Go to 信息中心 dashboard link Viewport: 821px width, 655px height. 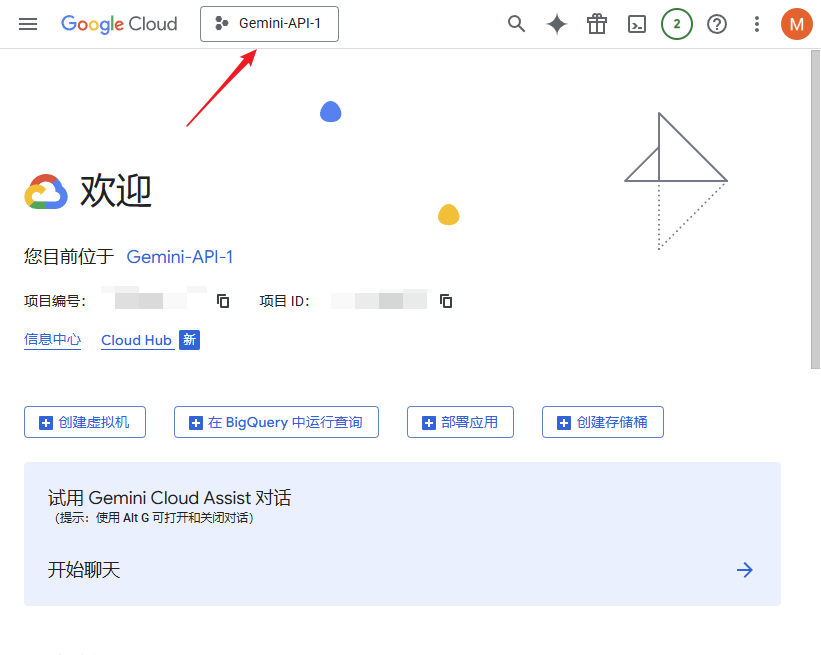point(52,340)
